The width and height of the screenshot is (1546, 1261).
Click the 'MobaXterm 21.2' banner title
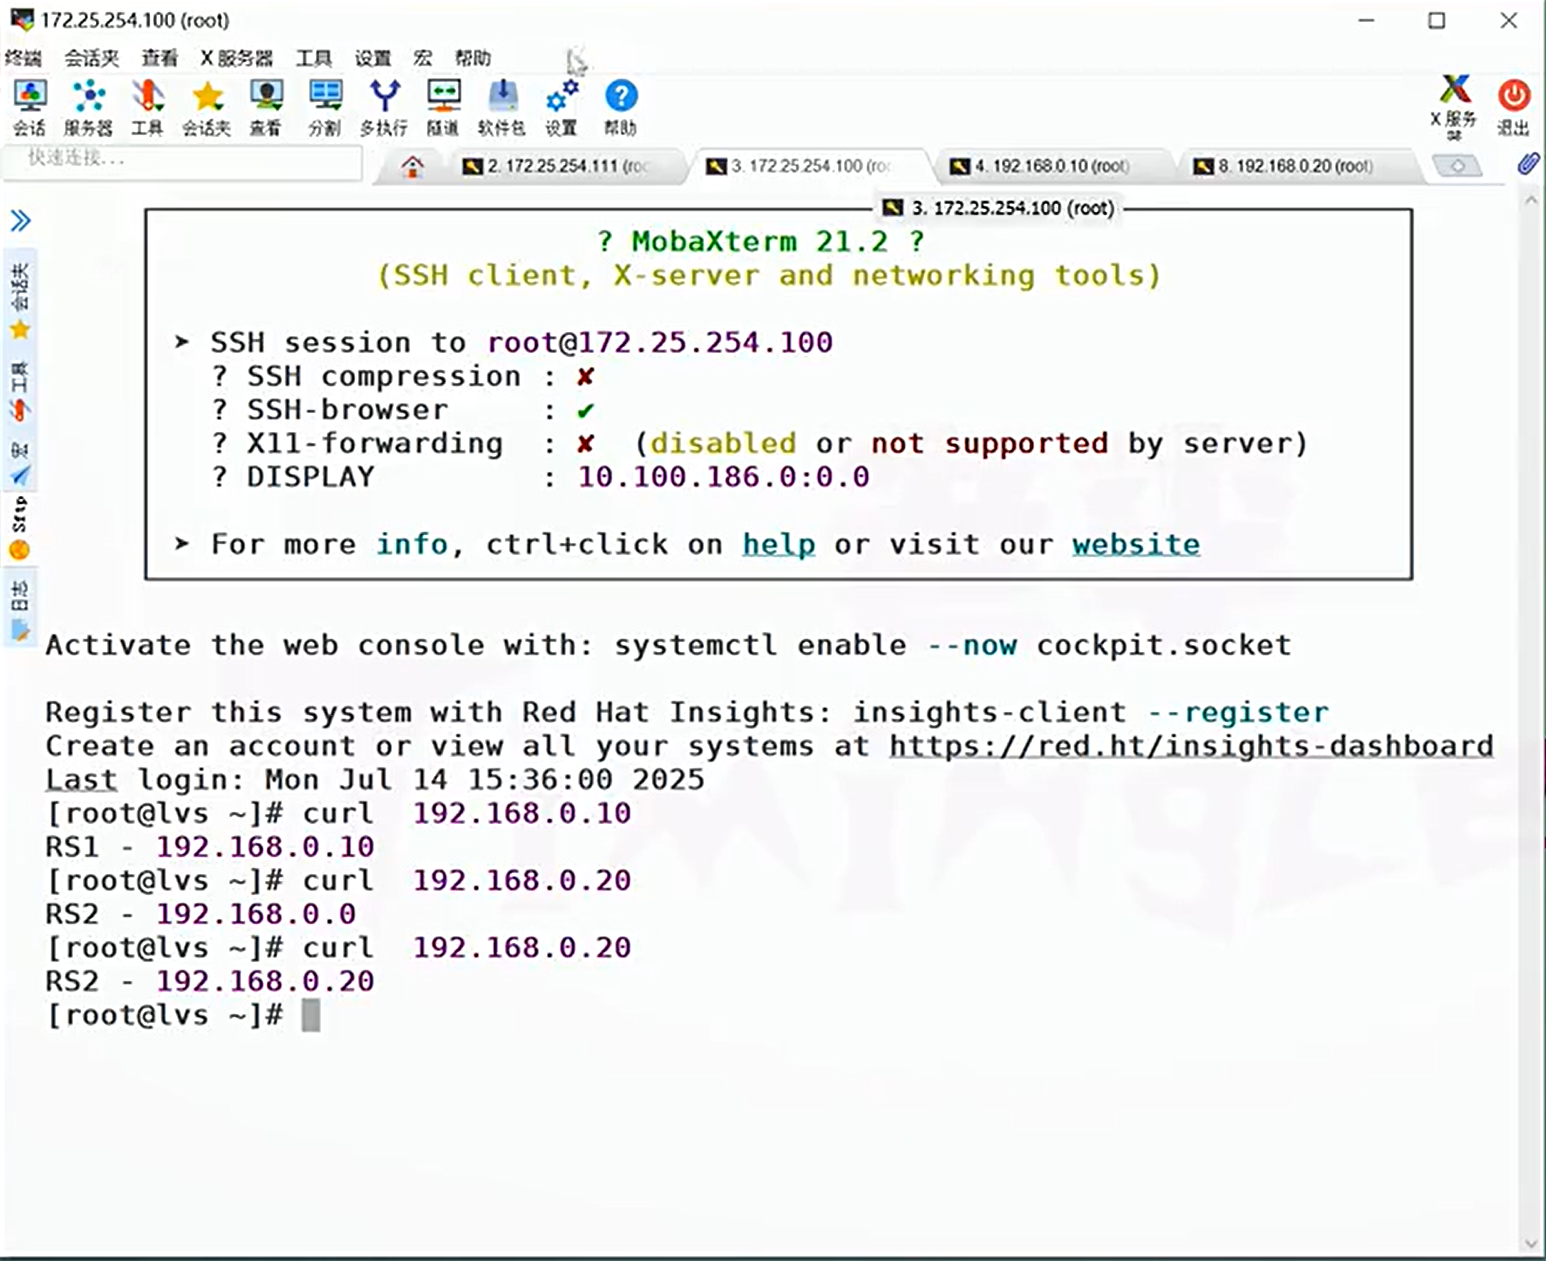(x=759, y=241)
